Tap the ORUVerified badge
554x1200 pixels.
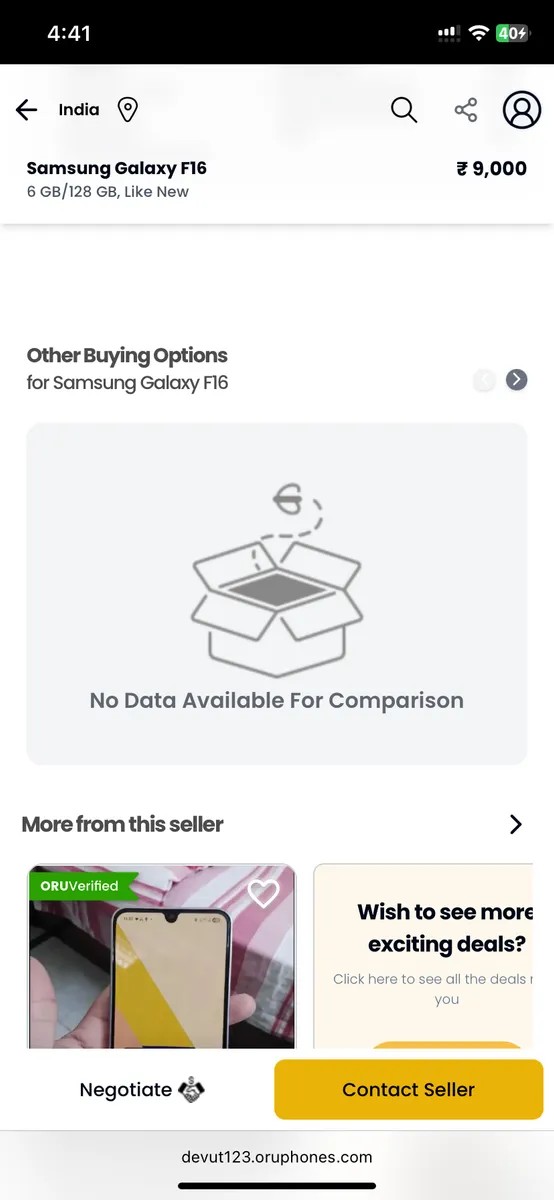point(81,886)
